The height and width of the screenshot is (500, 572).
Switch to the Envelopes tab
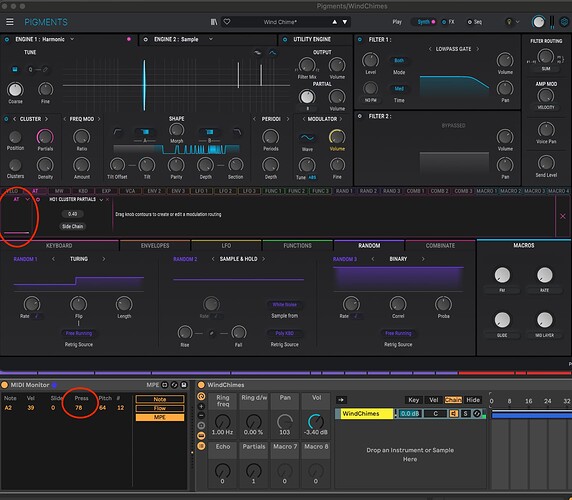coord(155,245)
